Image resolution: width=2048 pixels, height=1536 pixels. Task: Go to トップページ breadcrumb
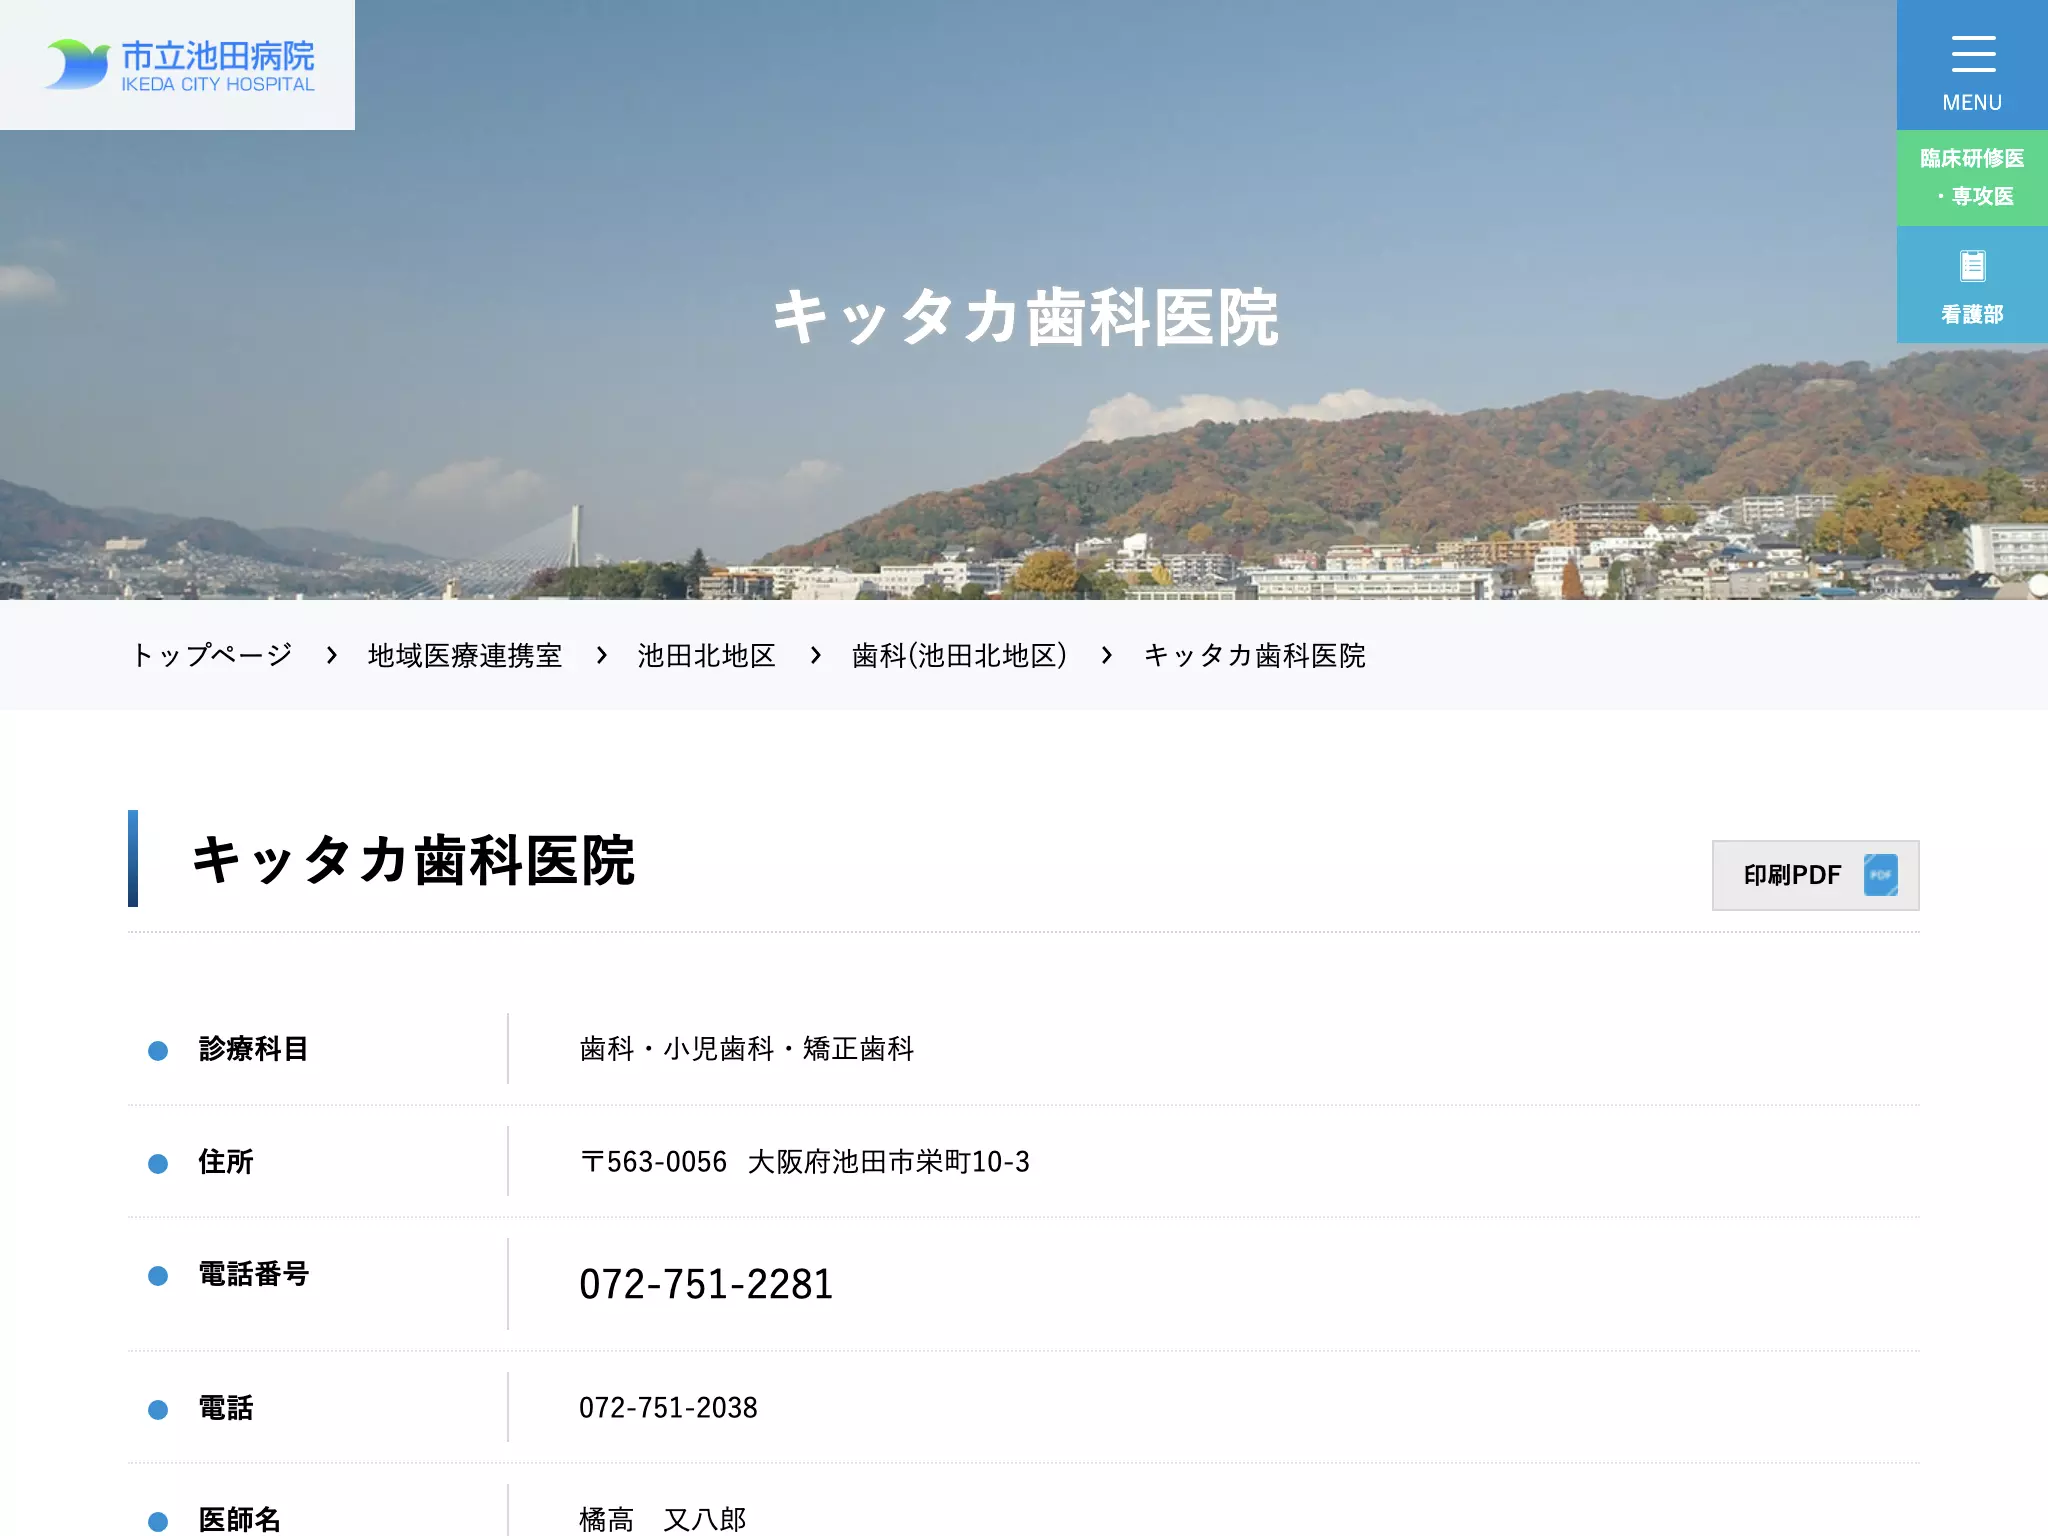[x=212, y=655]
